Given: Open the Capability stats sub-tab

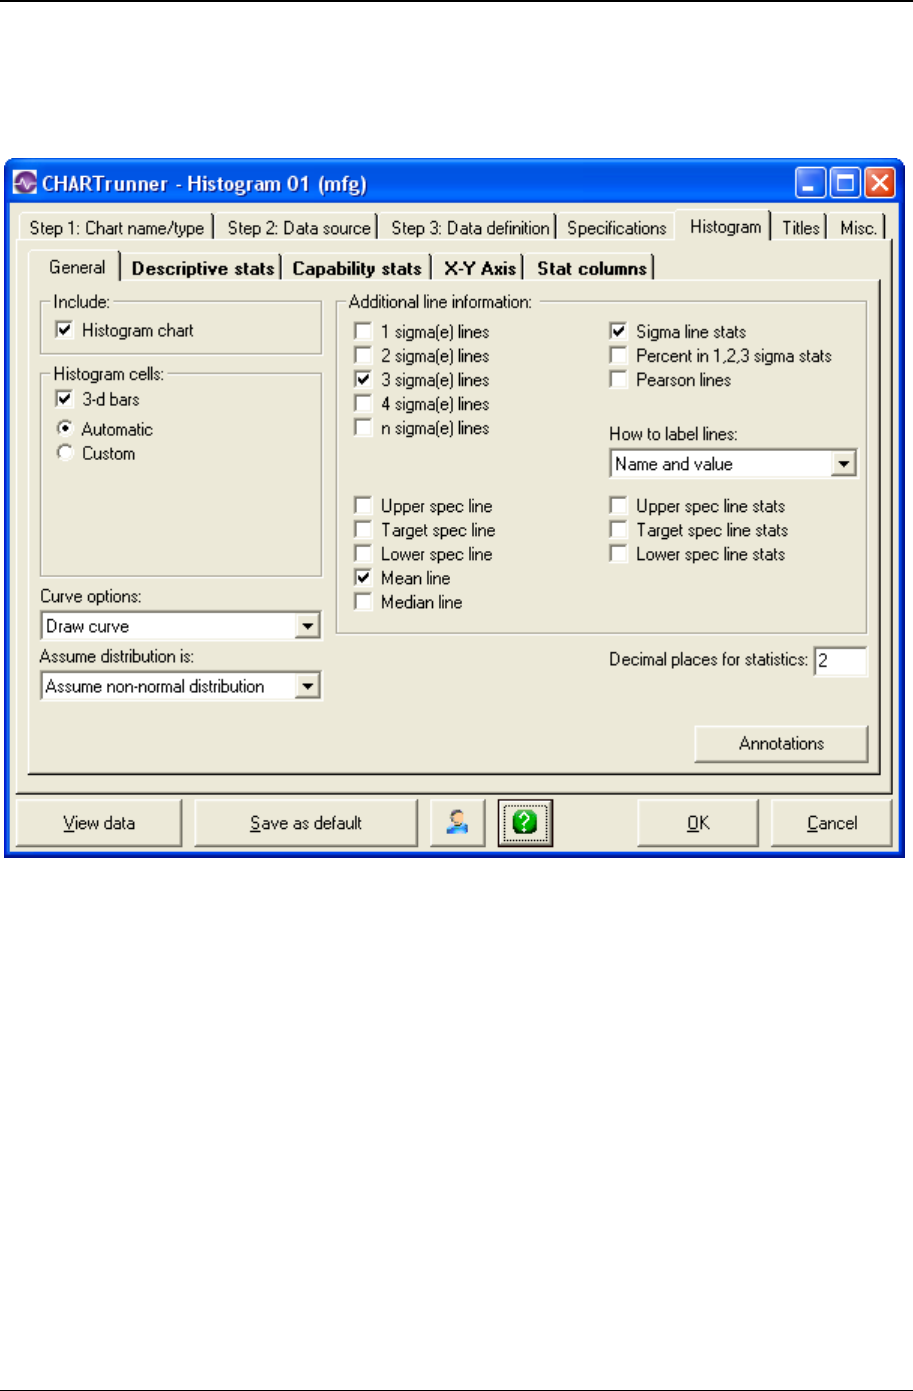Looking at the screenshot, I should [357, 268].
